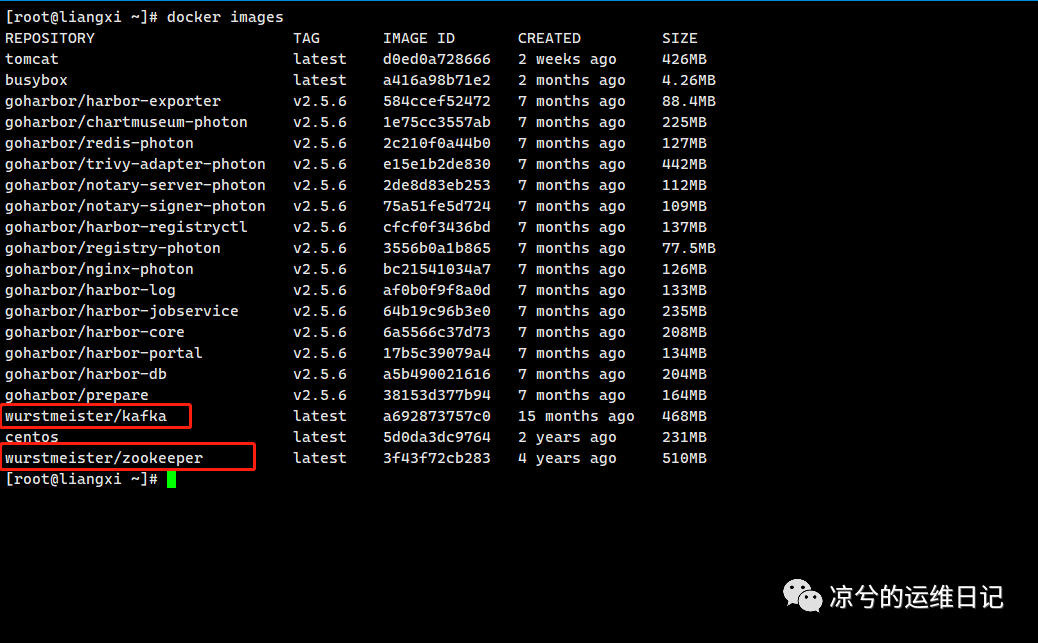
Task: Click the '2 weeks ago' created value
Action: 567,60
